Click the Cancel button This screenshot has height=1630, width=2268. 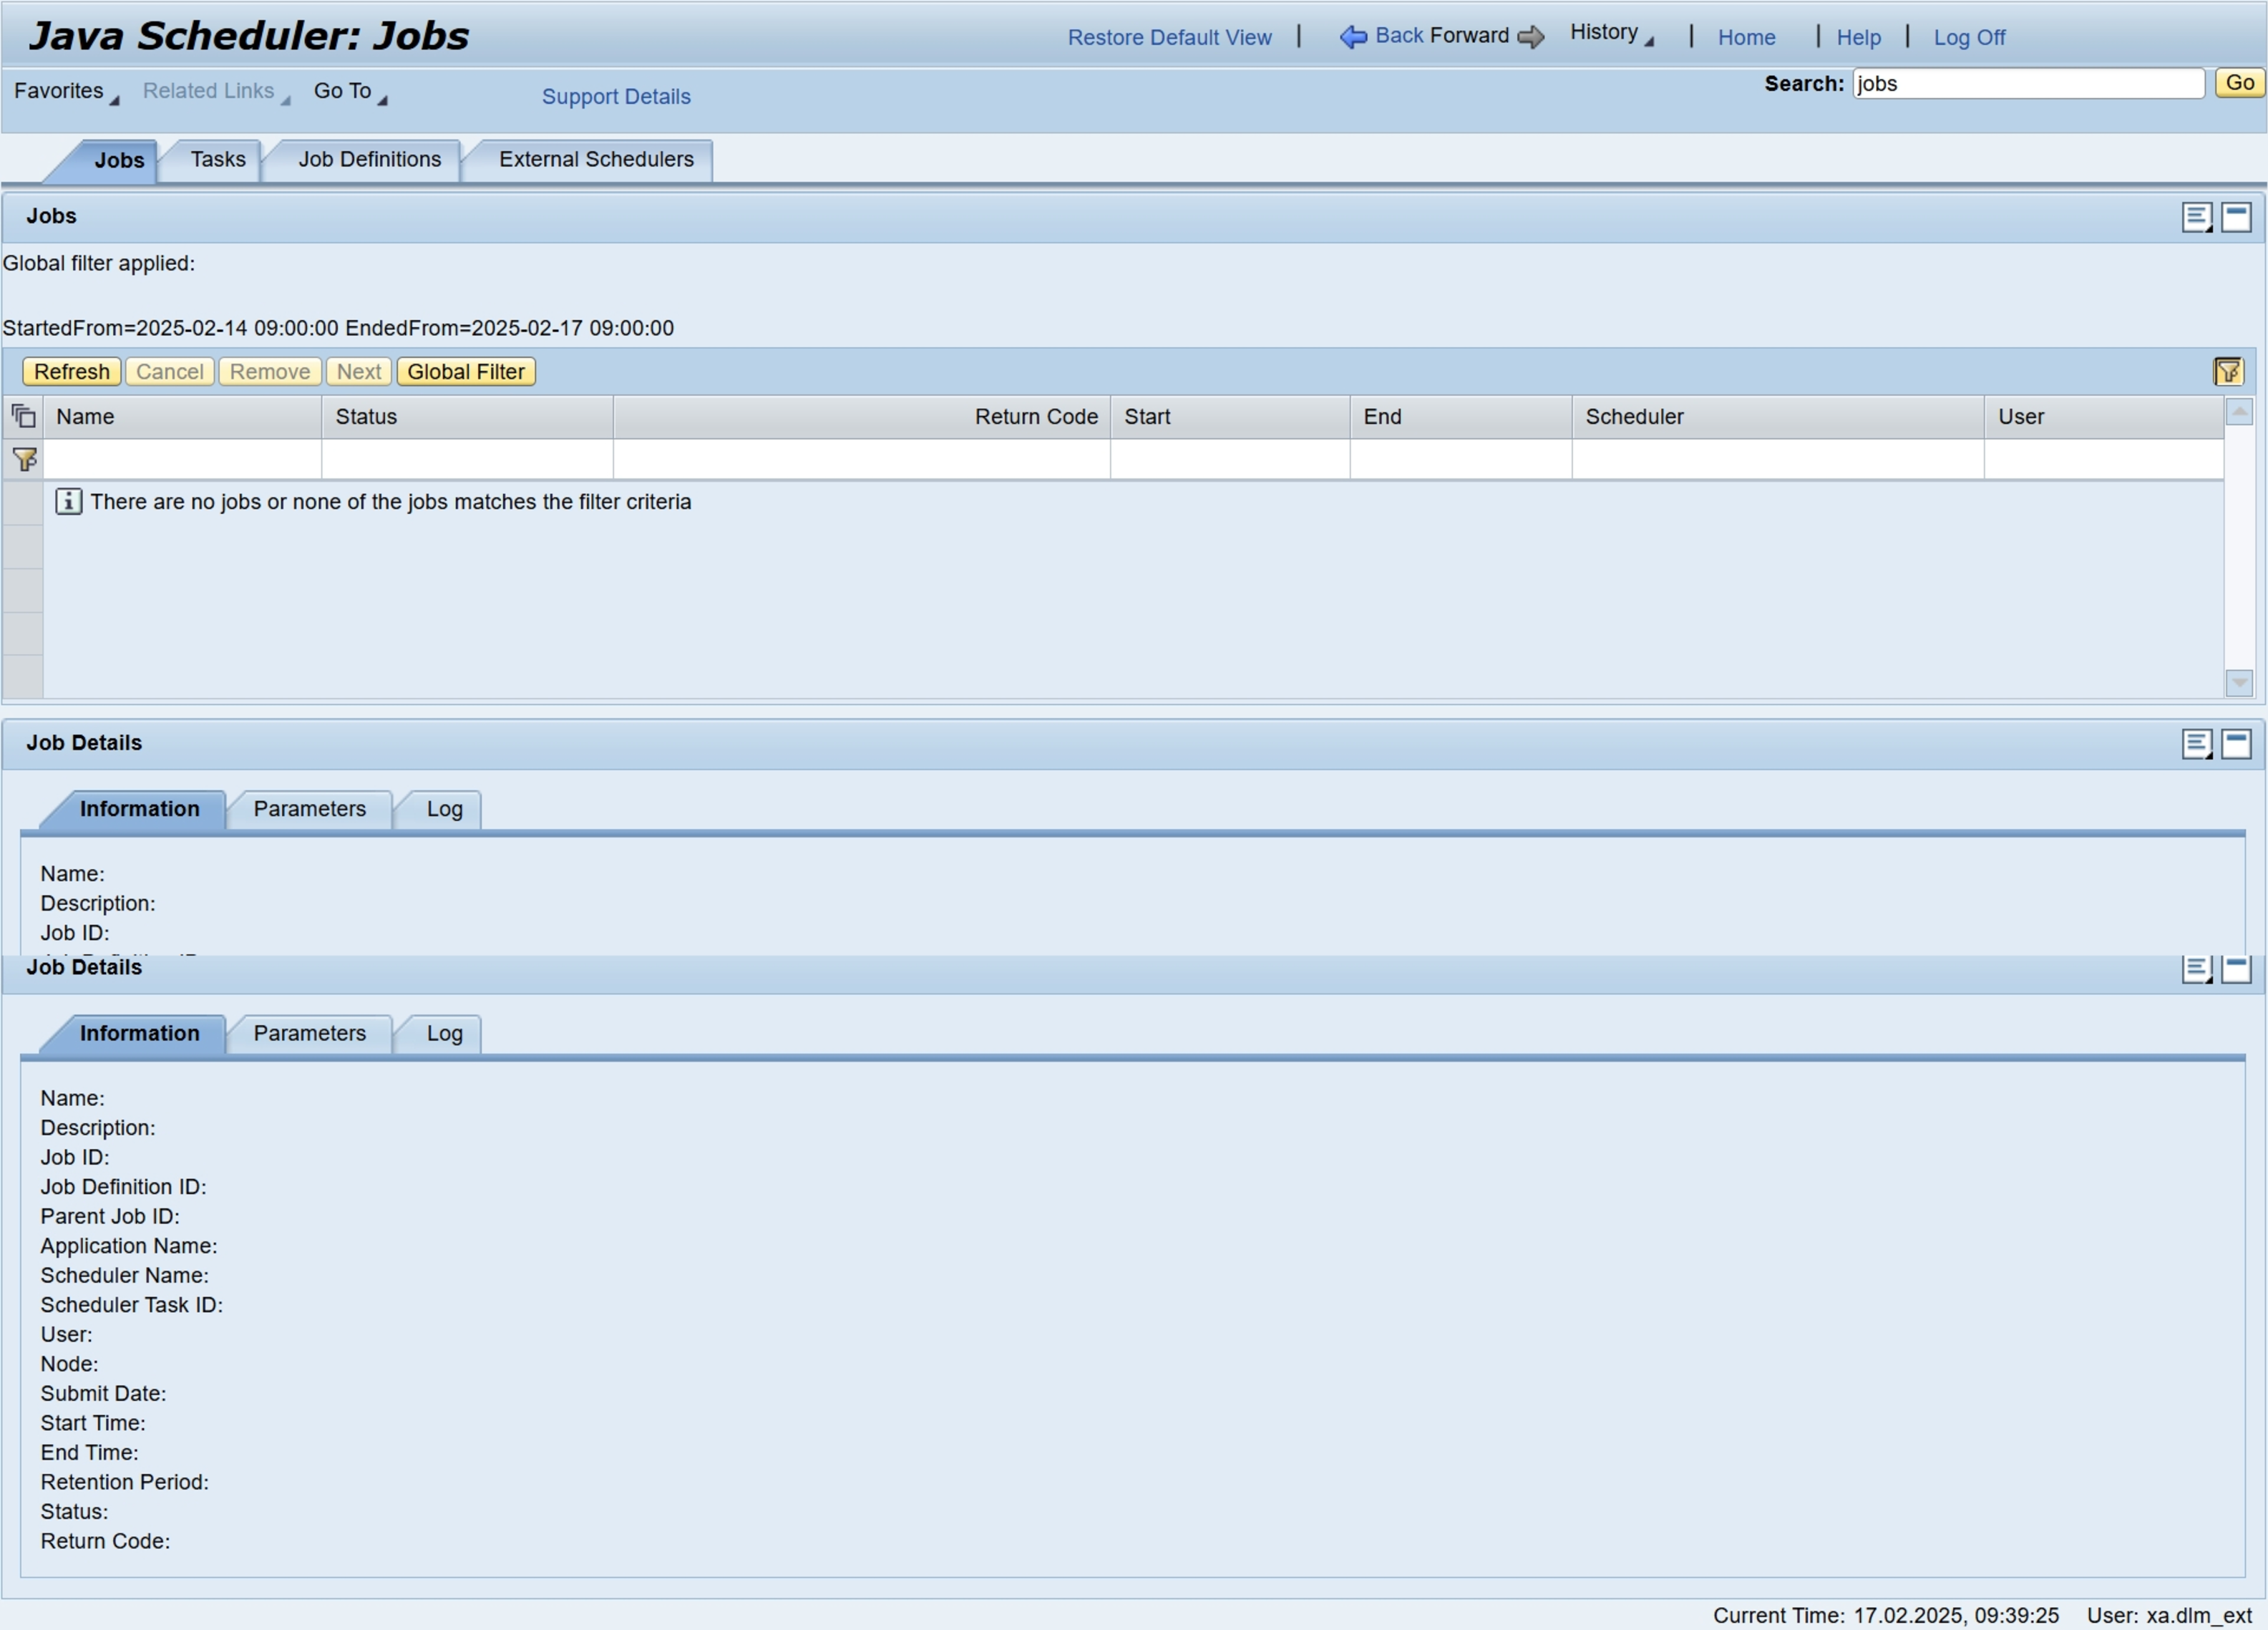tap(170, 372)
